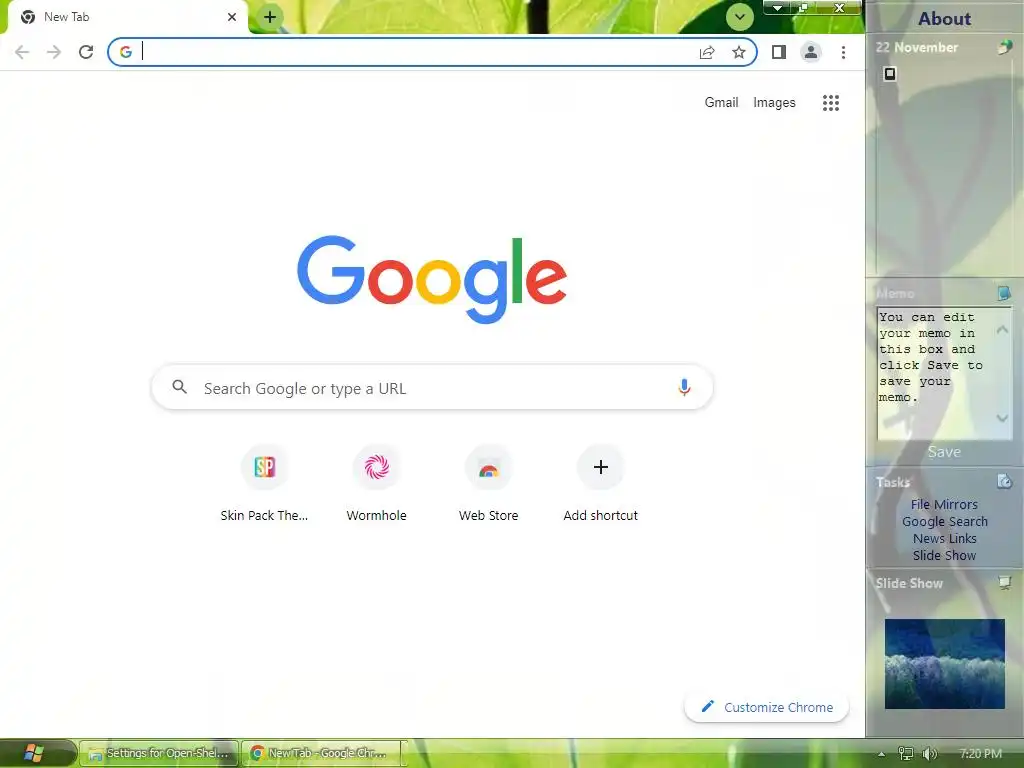Image resolution: width=1024 pixels, height=768 pixels.
Task: Open the profile avatar menu
Action: pos(810,52)
